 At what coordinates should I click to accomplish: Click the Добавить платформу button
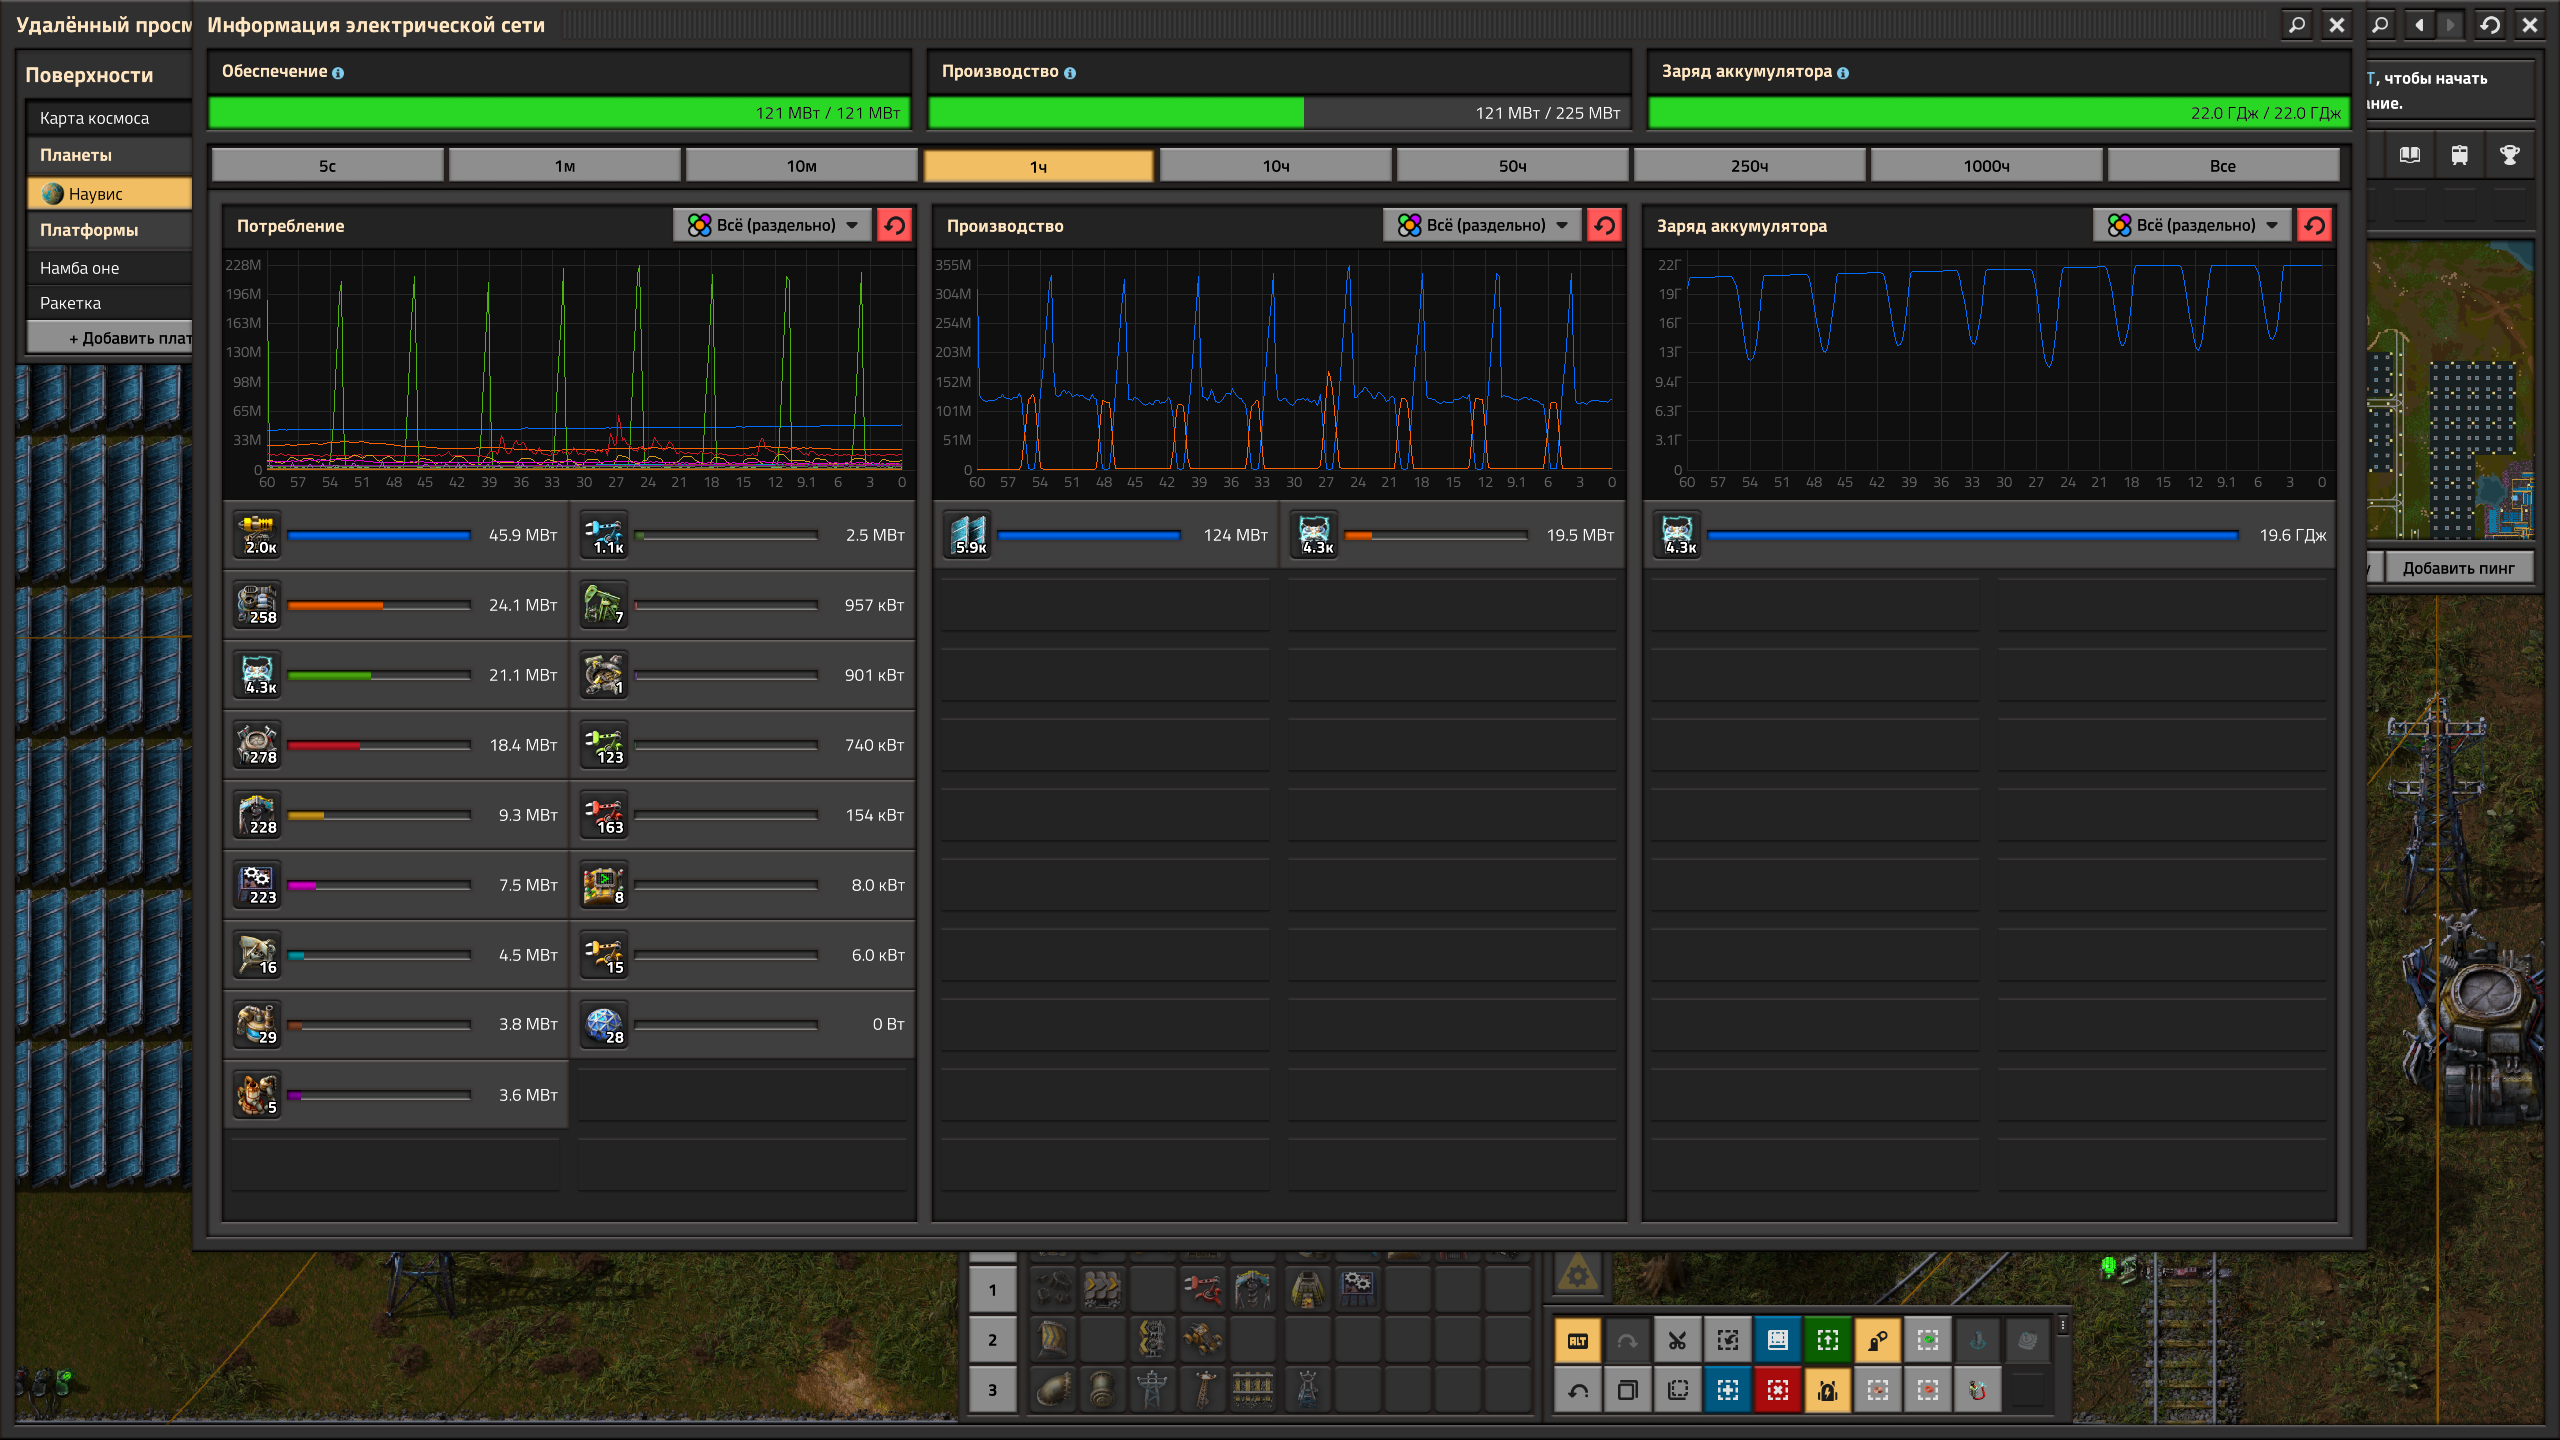(120, 338)
